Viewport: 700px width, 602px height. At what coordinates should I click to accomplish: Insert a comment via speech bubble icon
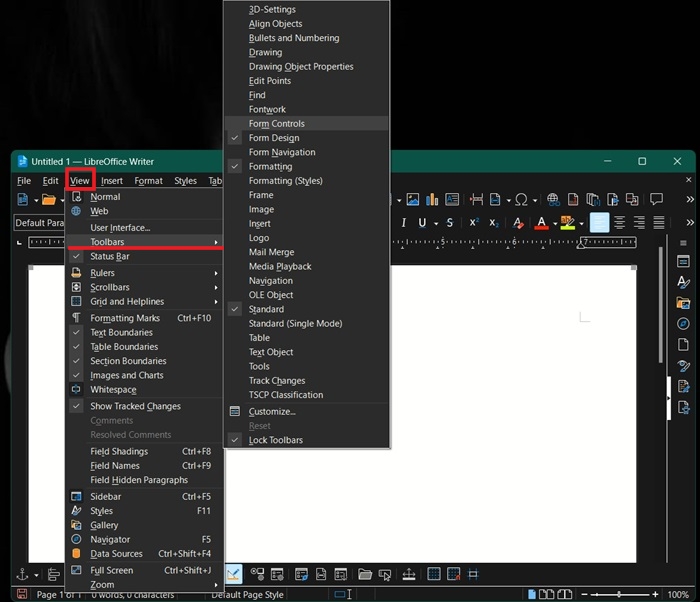(x=656, y=199)
